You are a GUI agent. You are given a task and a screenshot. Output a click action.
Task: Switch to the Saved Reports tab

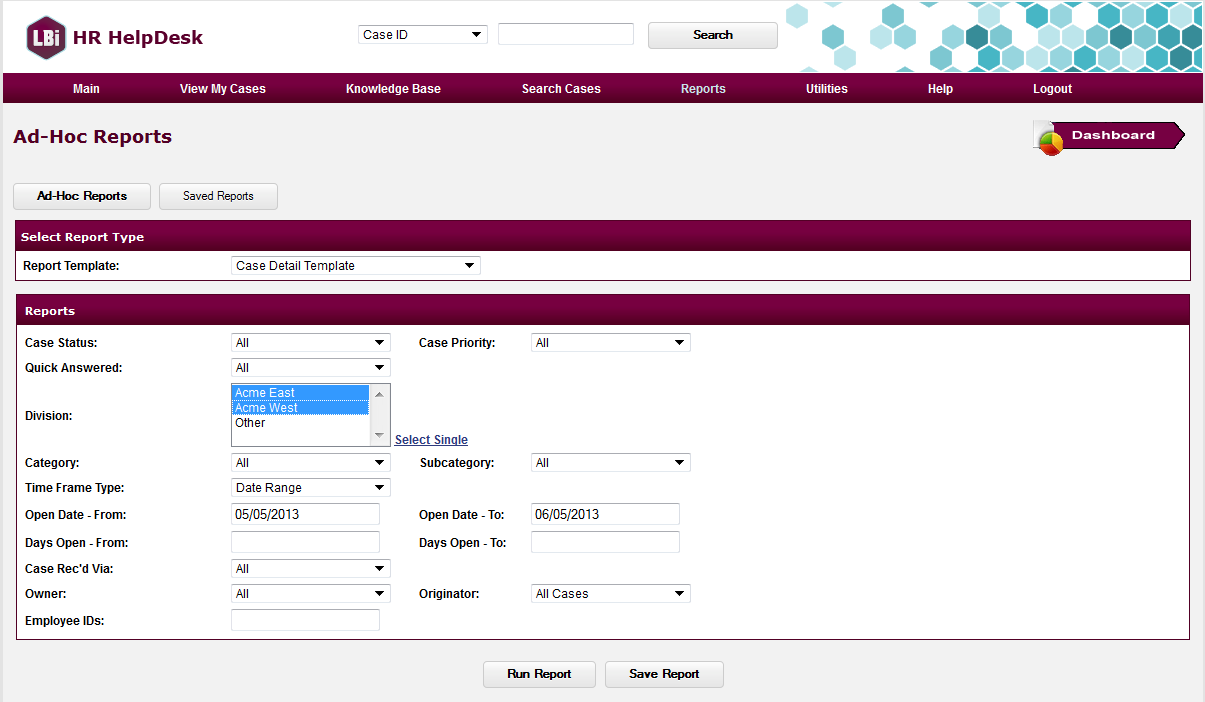coord(218,196)
